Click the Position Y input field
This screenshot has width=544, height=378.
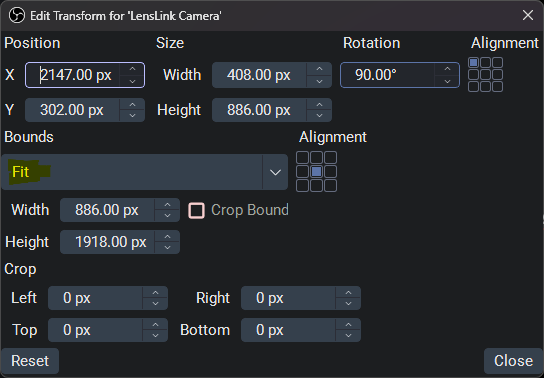point(85,110)
